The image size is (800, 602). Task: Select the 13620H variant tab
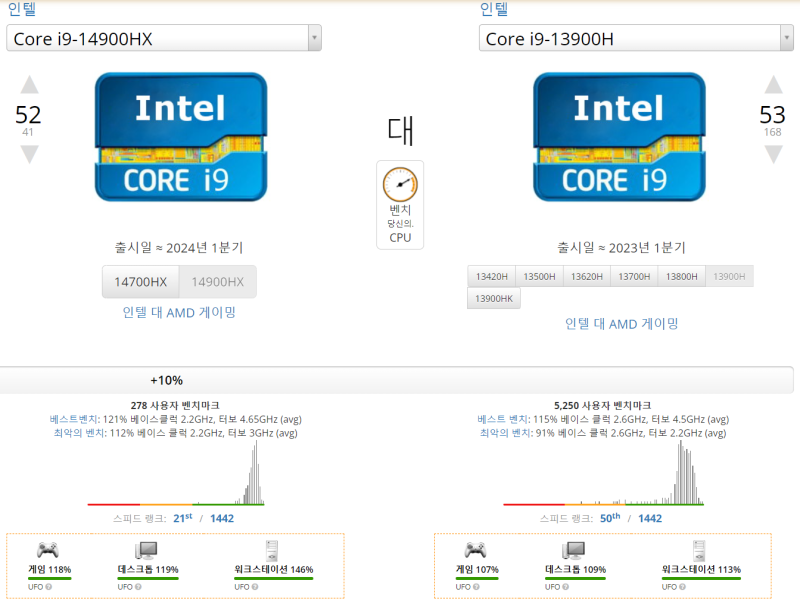coord(587,277)
